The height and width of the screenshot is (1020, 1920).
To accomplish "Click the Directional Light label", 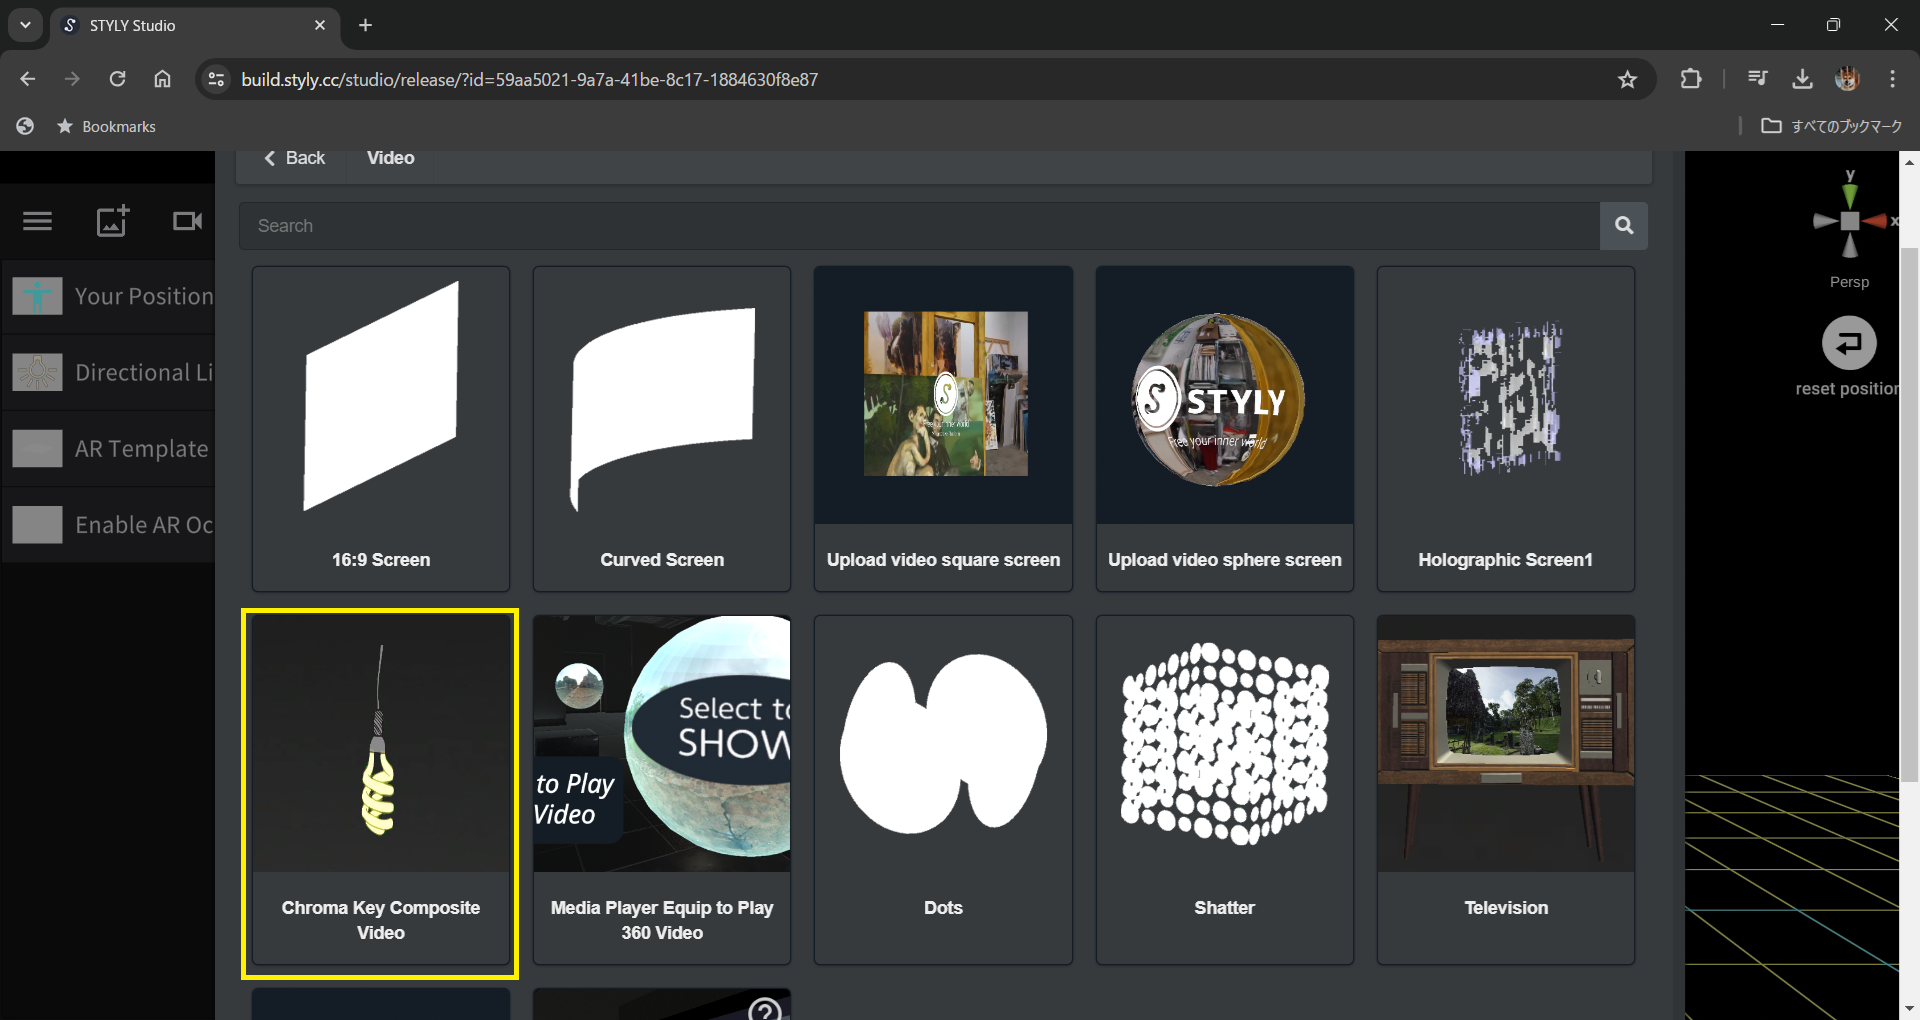I will [x=144, y=372].
